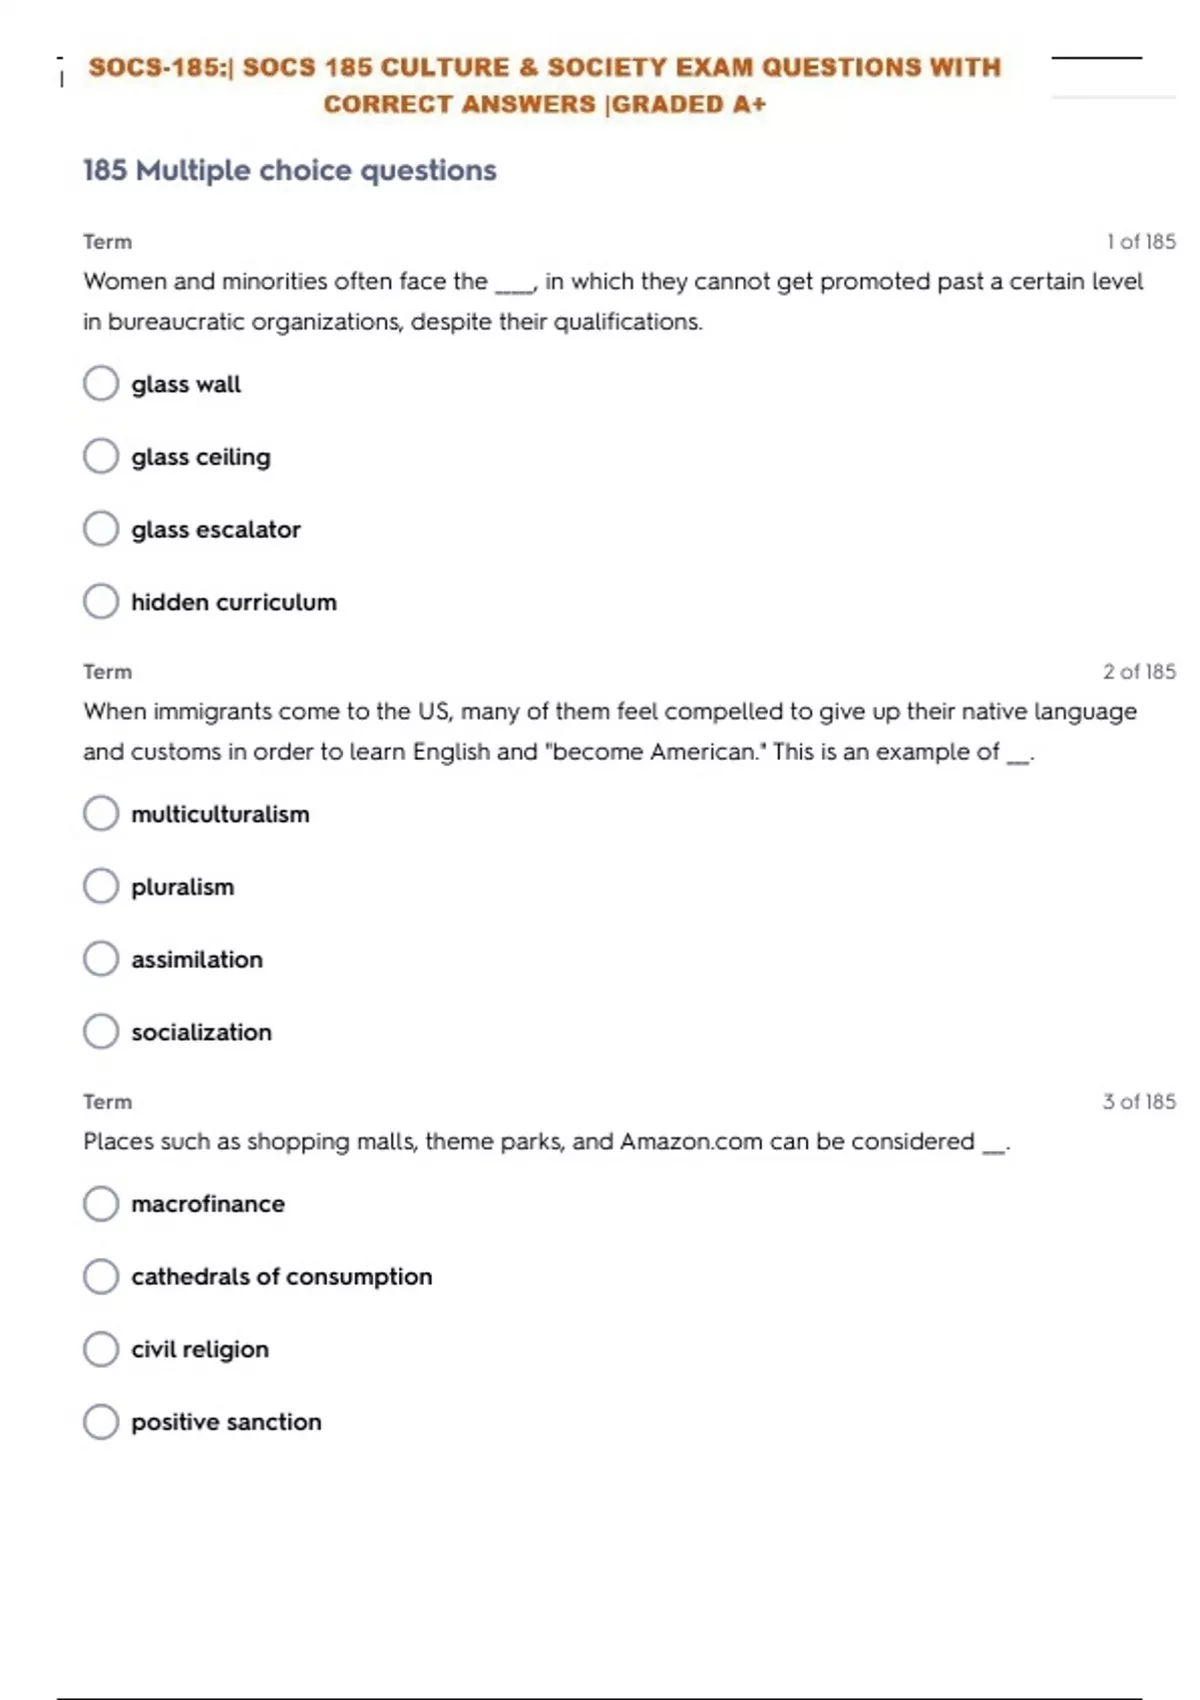This screenshot has height=1700, width=1200.
Task: Select the "multiculturalism" radio option
Action: click(101, 814)
